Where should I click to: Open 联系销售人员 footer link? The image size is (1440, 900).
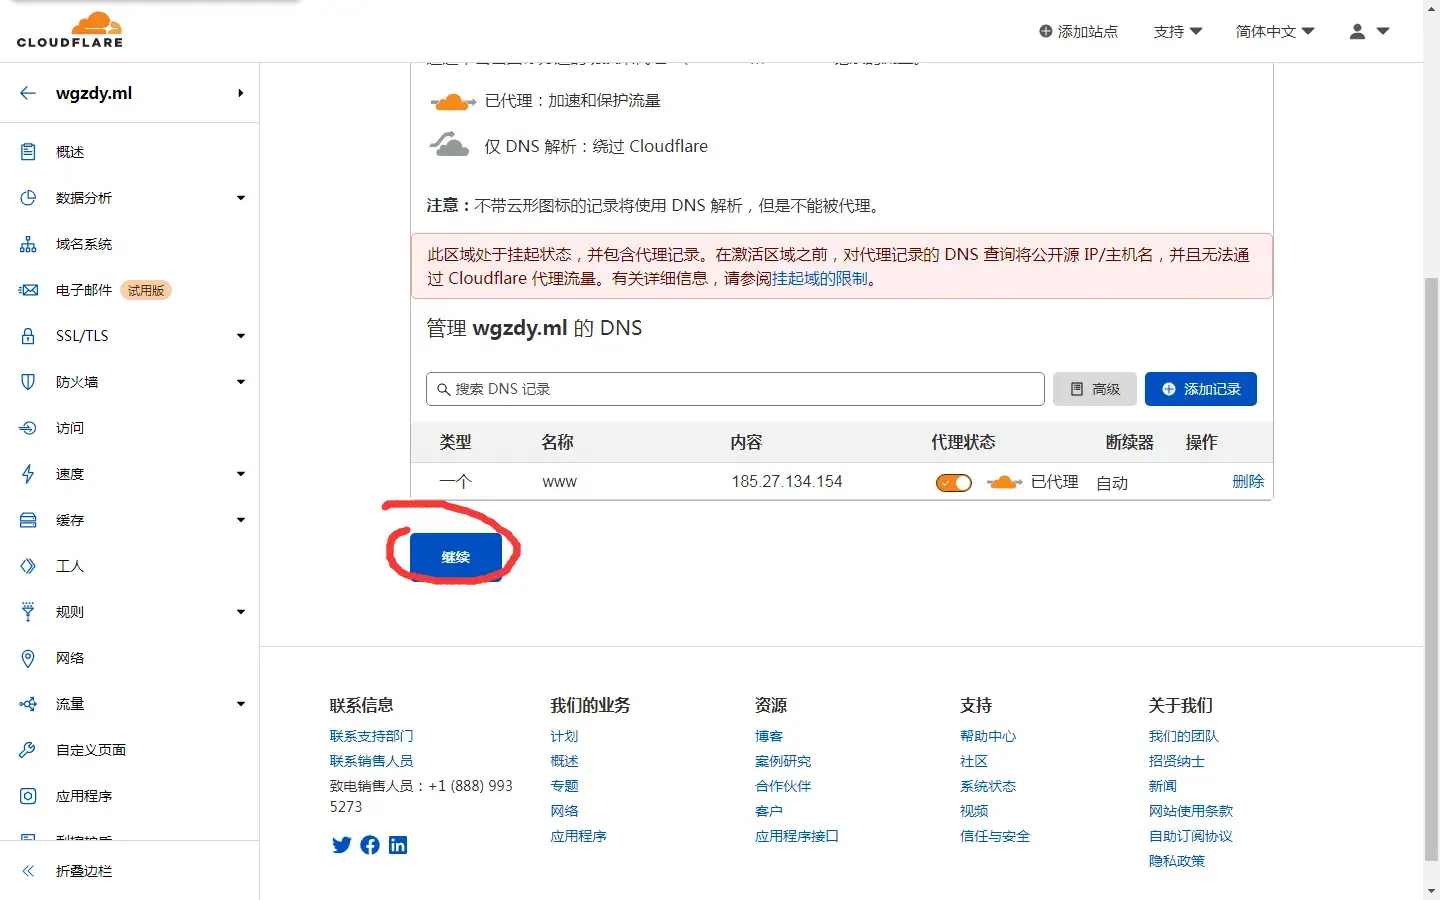371,761
